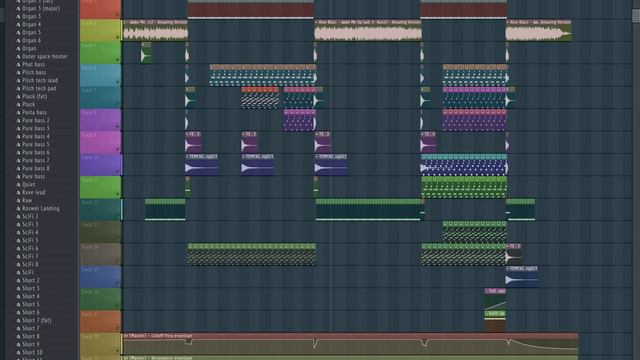Toggle the mute switch on Track 5
This screenshot has height=360, width=640.
[118, 60]
